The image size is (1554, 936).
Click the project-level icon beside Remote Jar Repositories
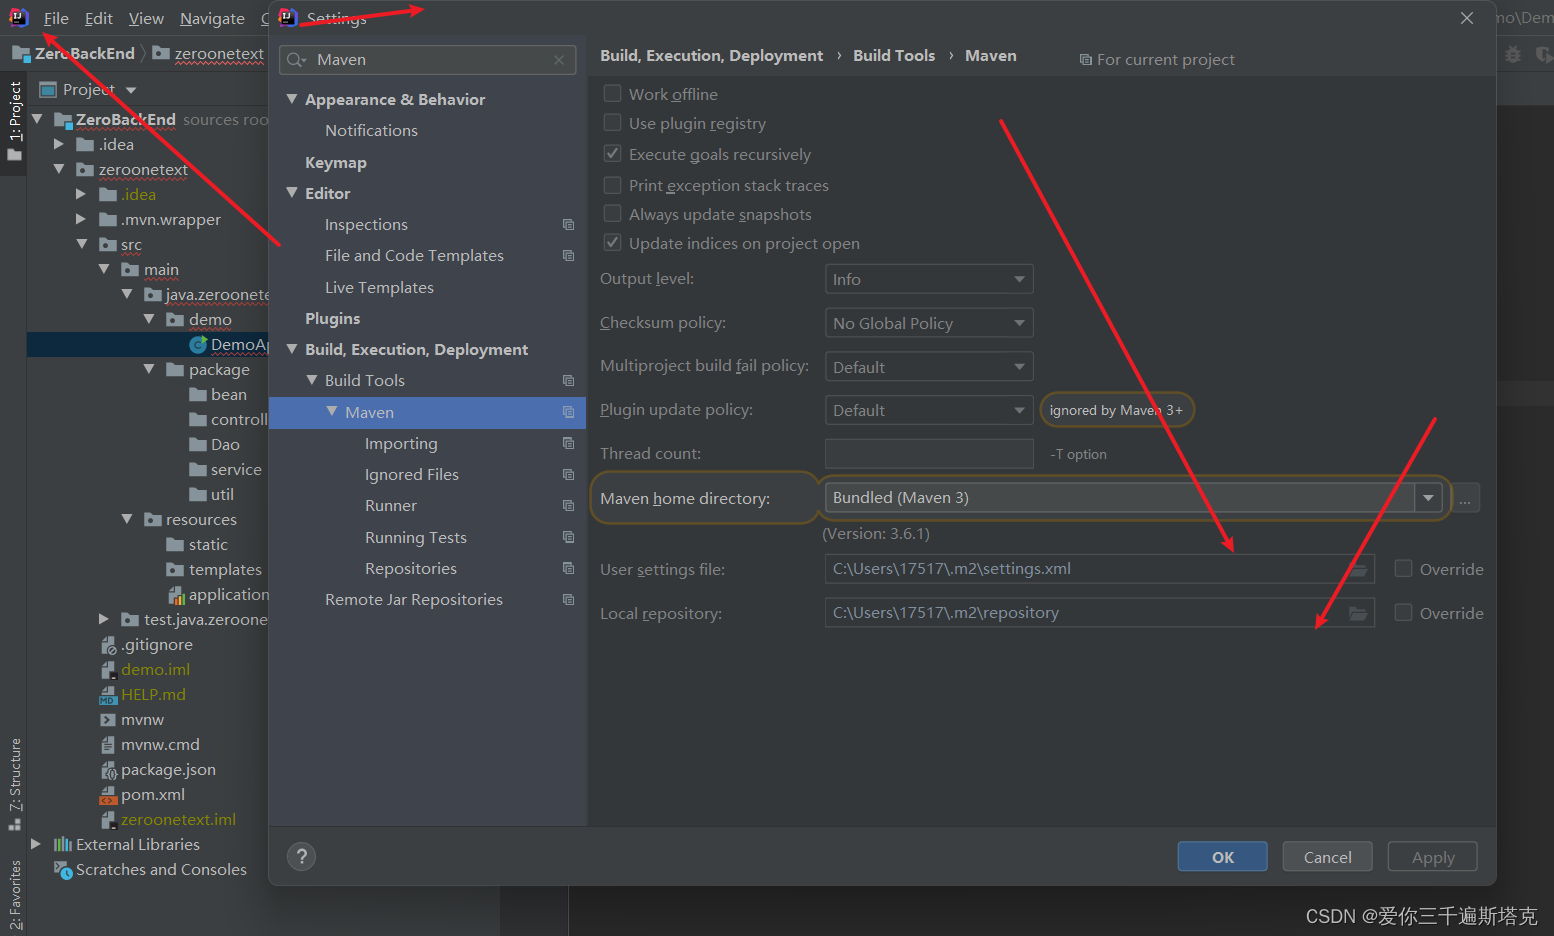click(x=568, y=600)
